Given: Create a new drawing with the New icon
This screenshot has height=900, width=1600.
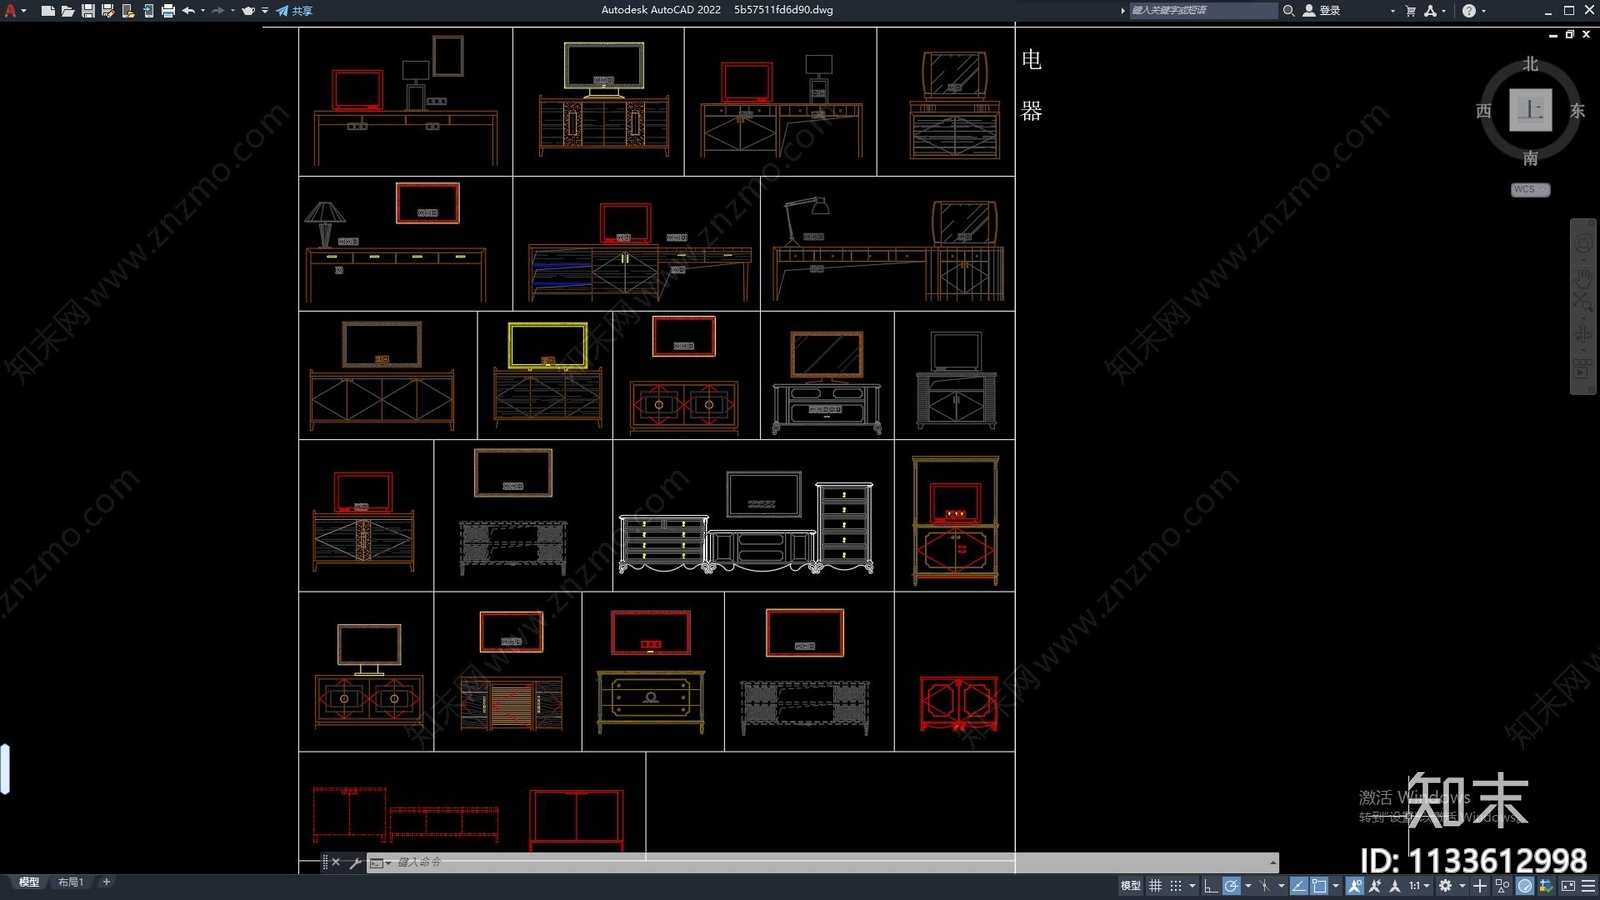Looking at the screenshot, I should coord(47,11).
